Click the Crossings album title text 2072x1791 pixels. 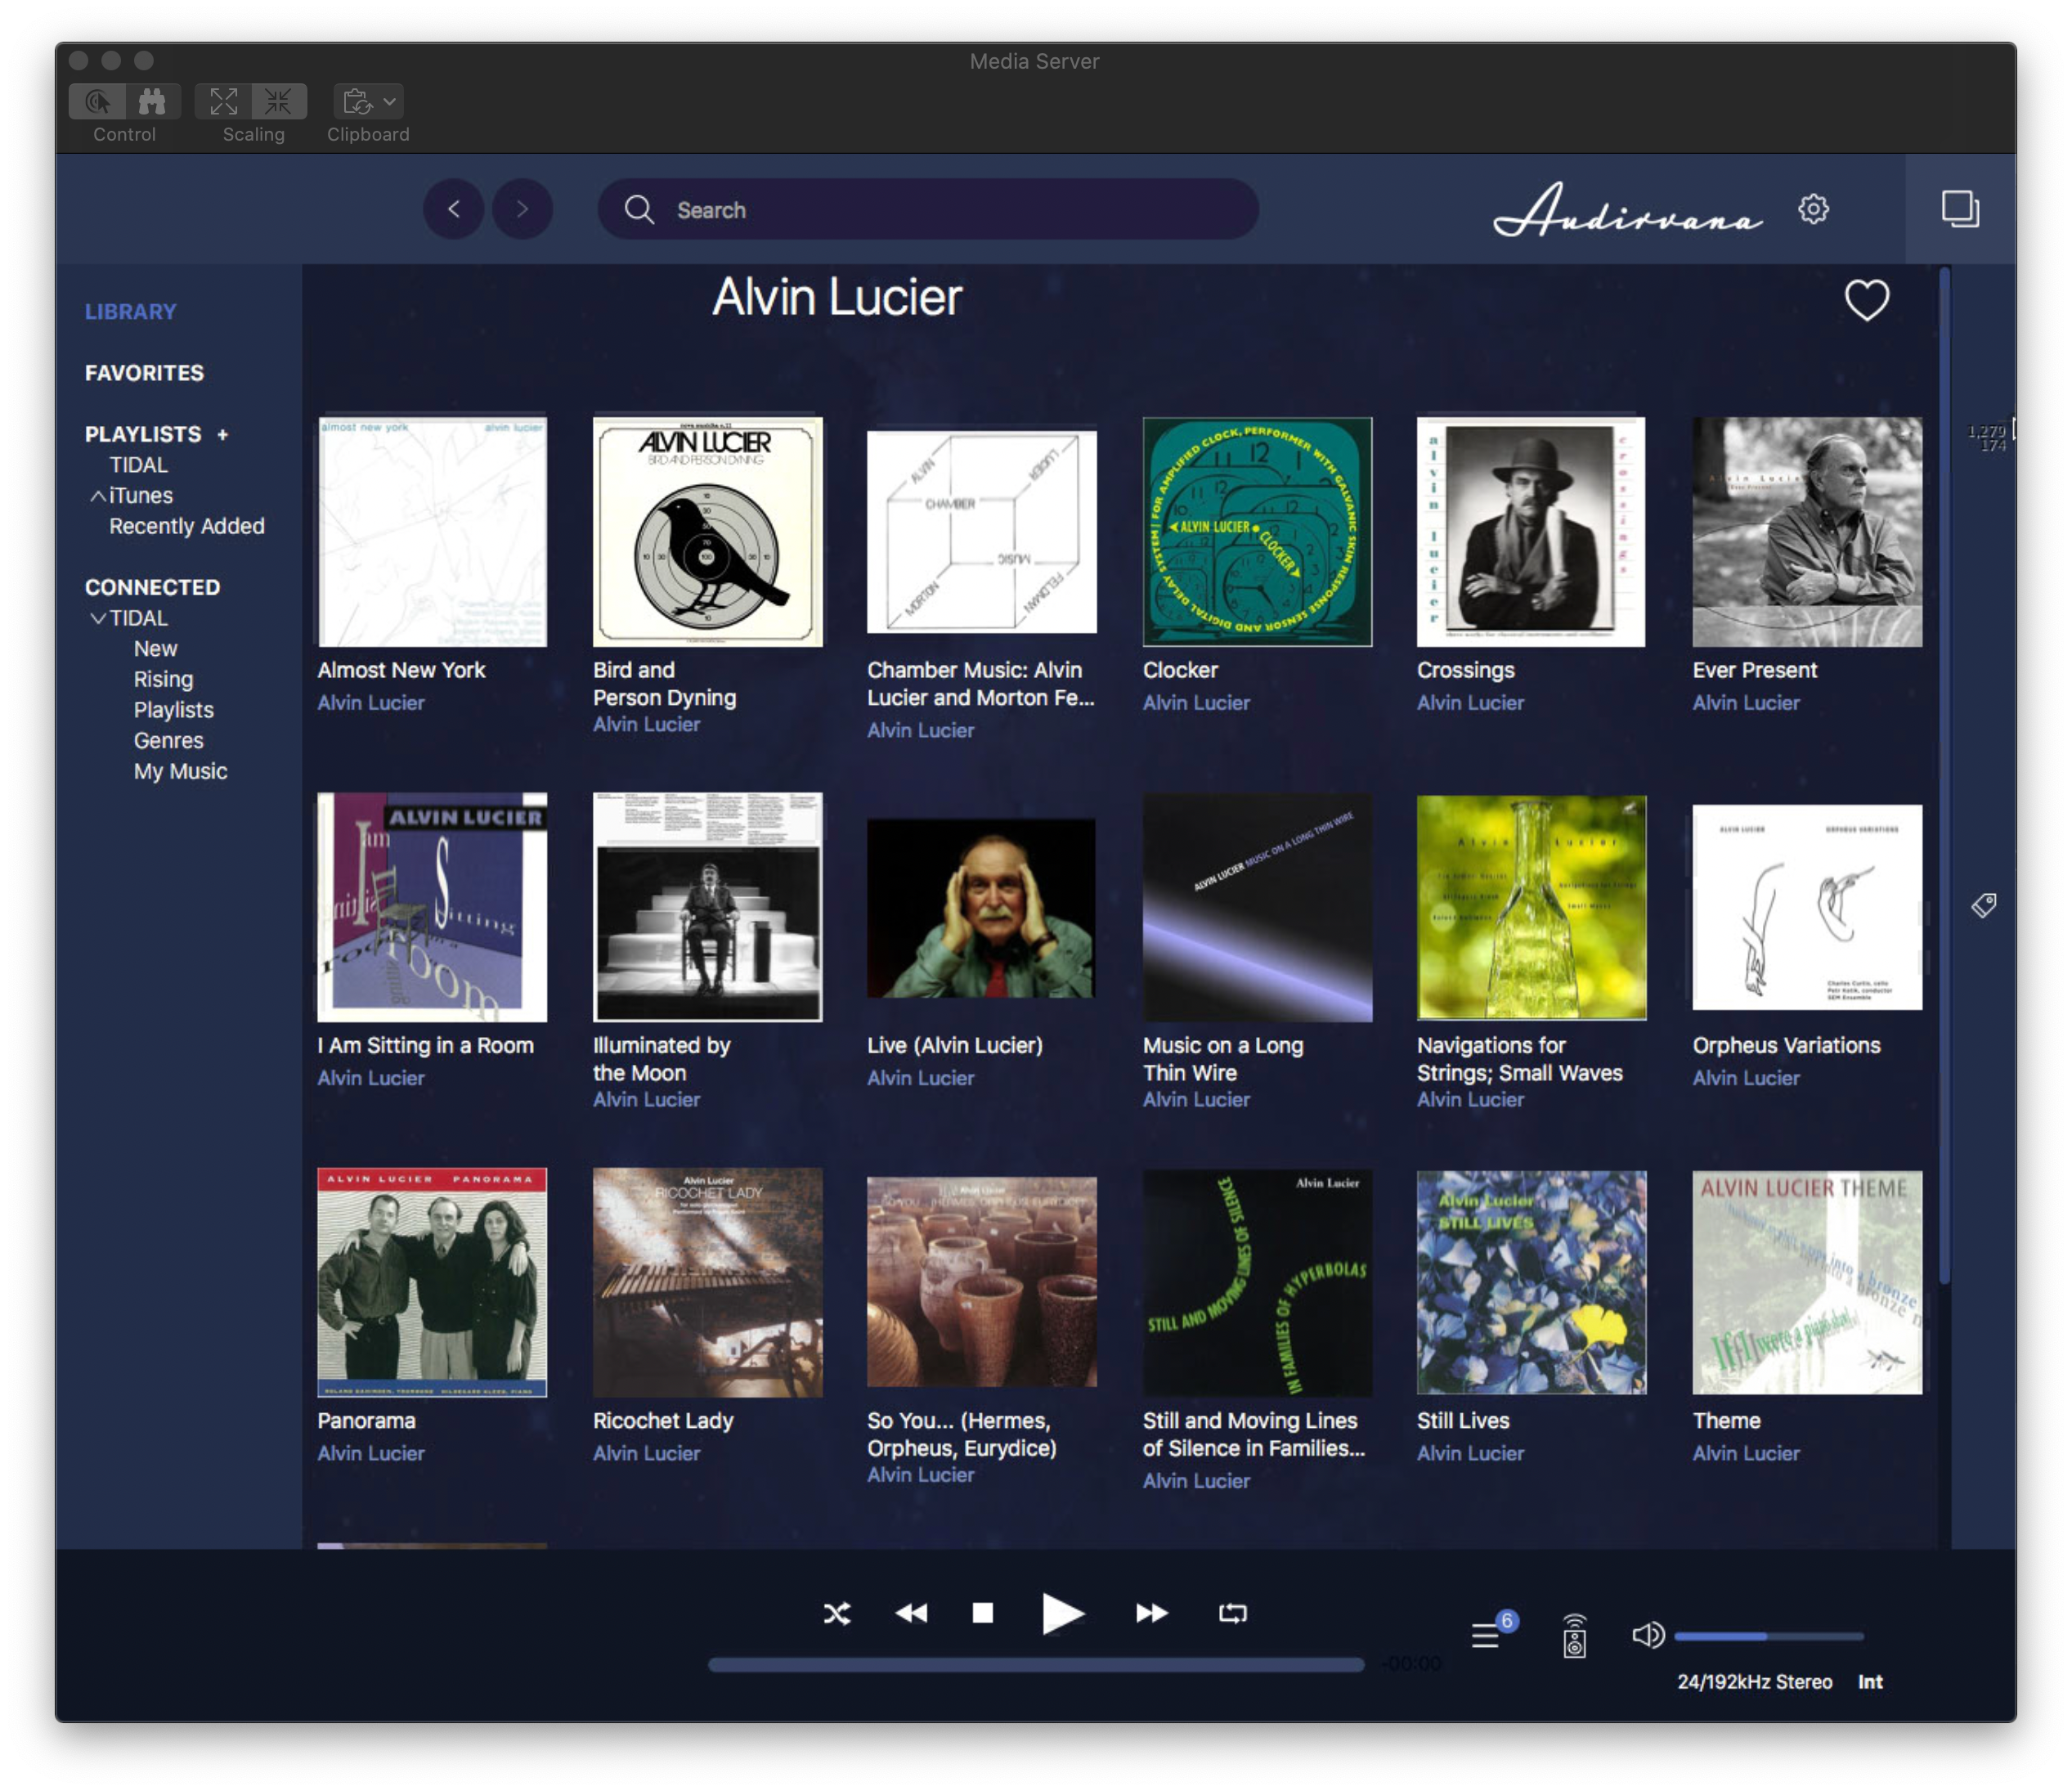(x=1465, y=669)
